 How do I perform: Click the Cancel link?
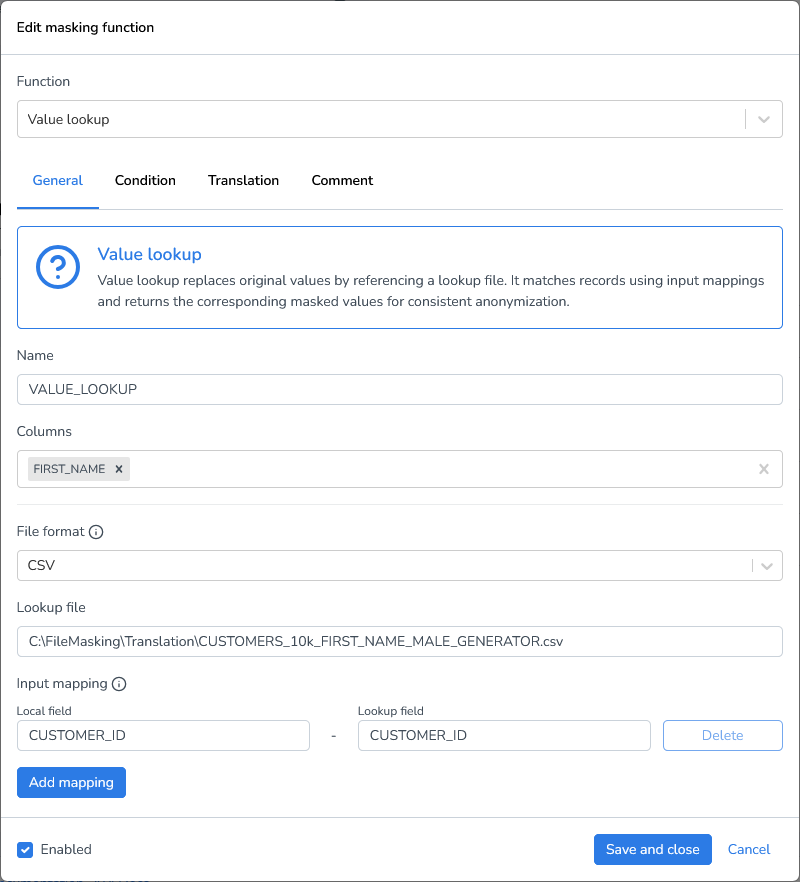tap(749, 849)
